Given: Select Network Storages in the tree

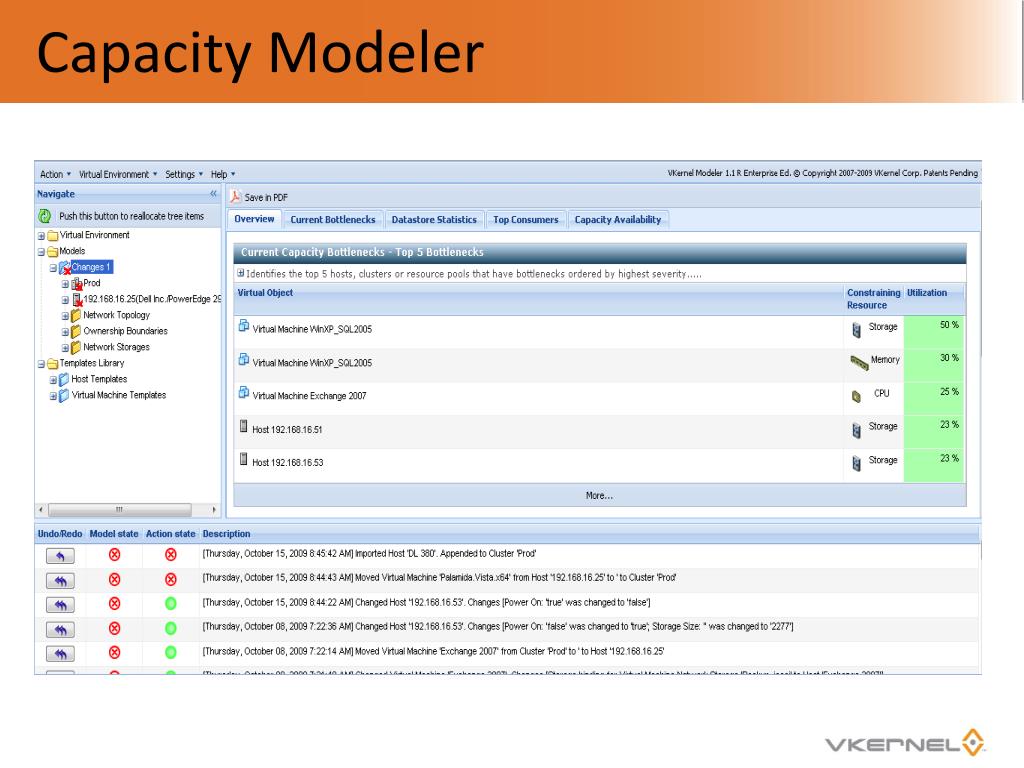Looking at the screenshot, I should 116,347.
